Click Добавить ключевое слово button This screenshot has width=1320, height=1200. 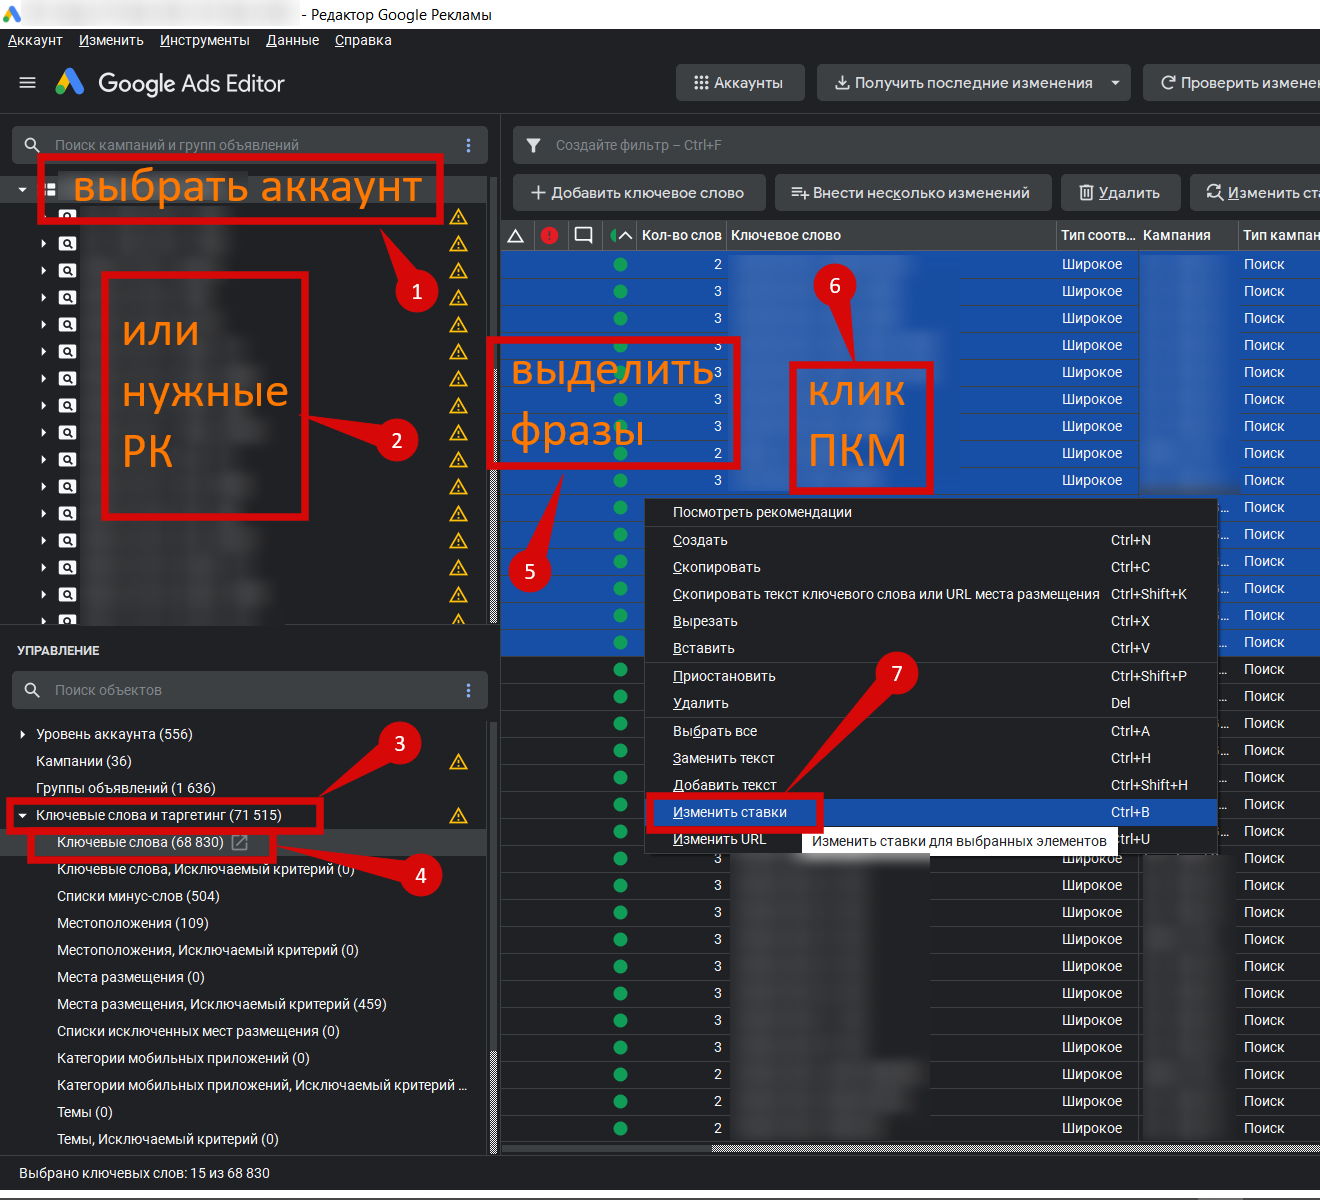pyautogui.click(x=638, y=193)
